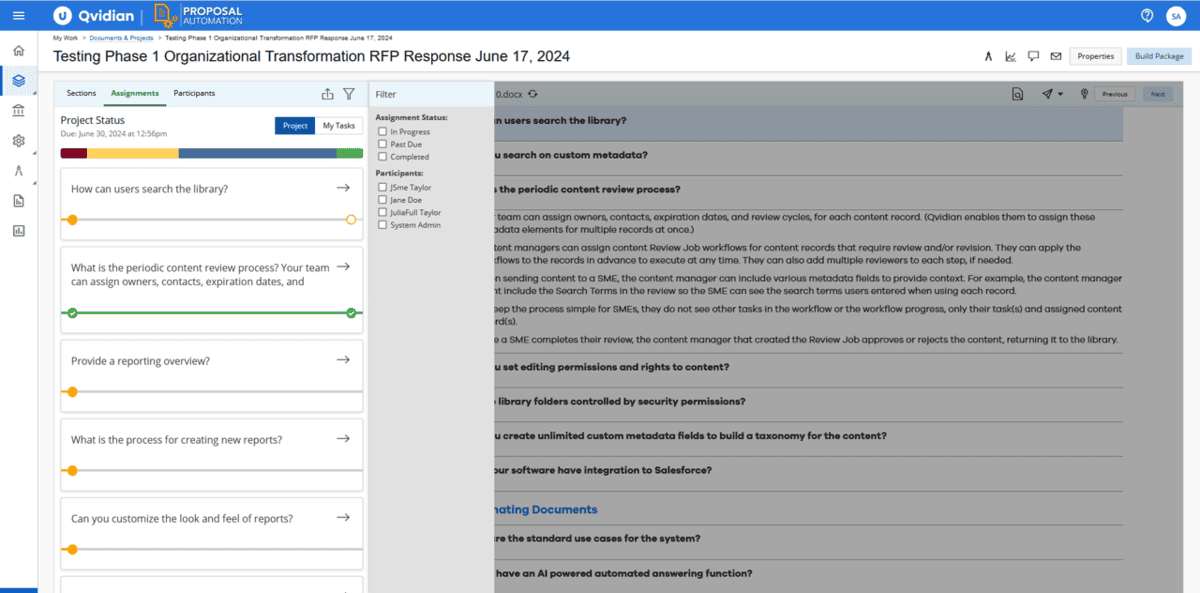This screenshot has height=593, width=1200.
Task: Open the reports chart icon in sidebar
Action: [17, 230]
